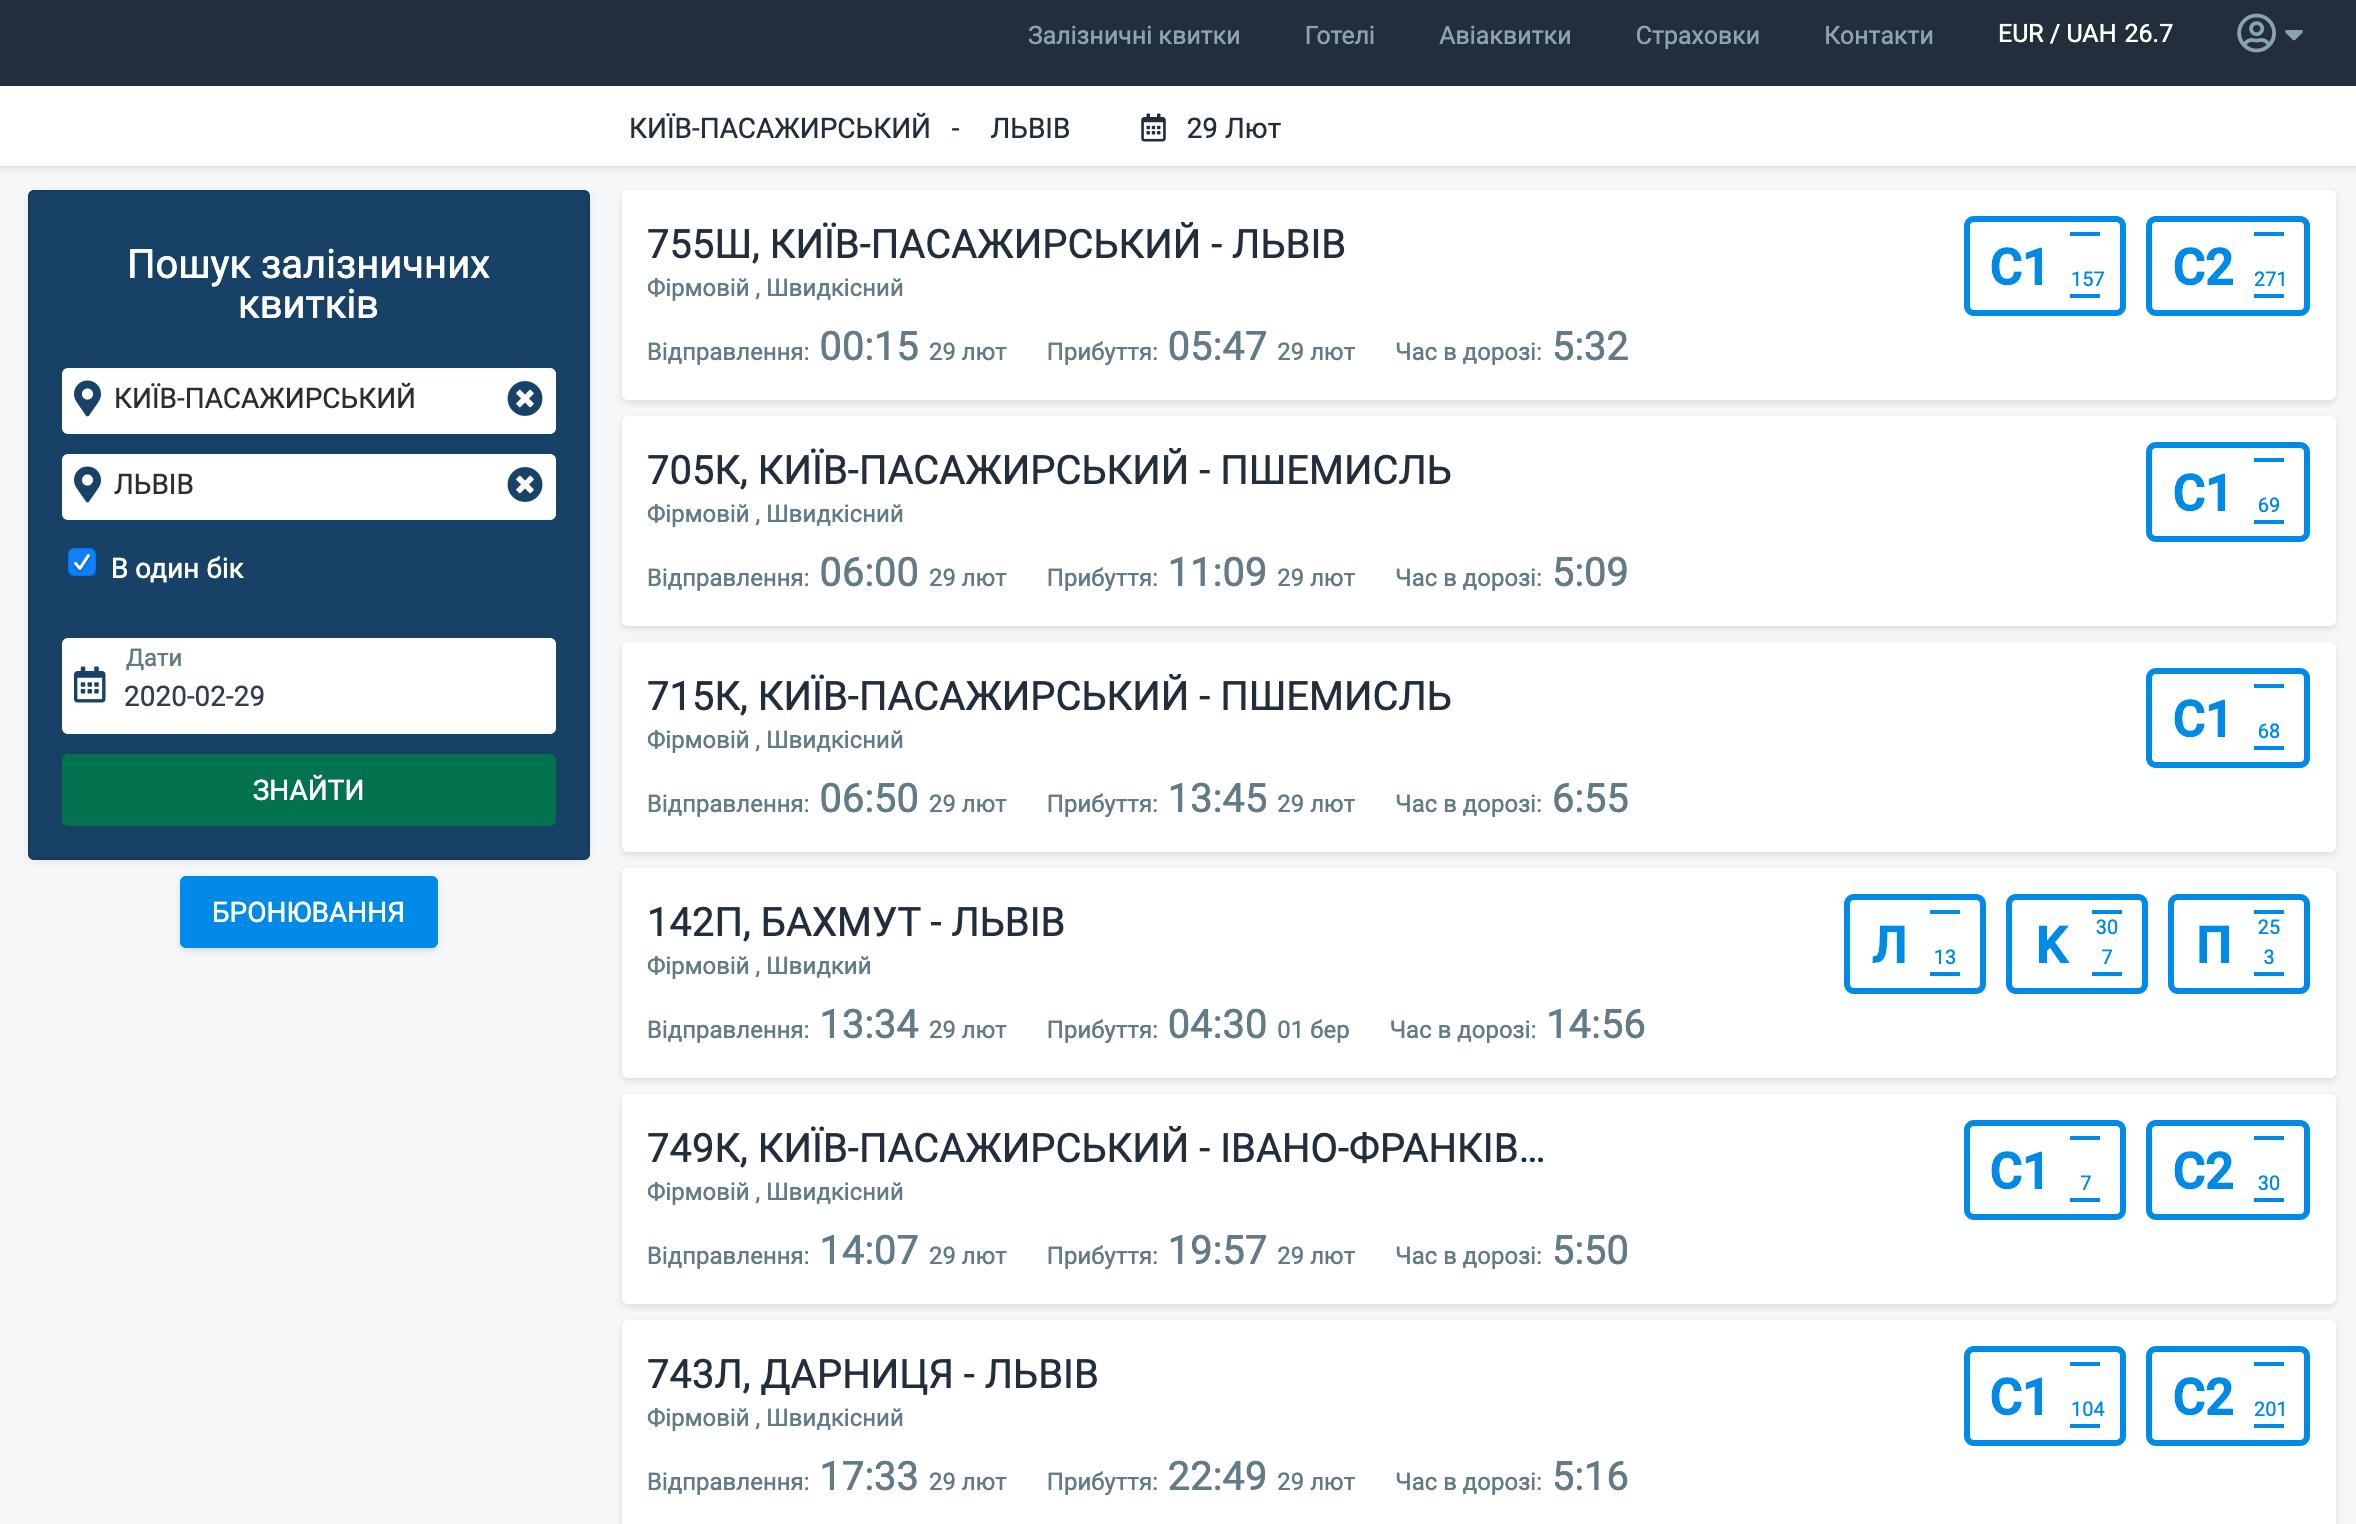The image size is (2356, 1524).
Task: Click travel time 6:55 on train 715К
Action: click(x=1590, y=799)
